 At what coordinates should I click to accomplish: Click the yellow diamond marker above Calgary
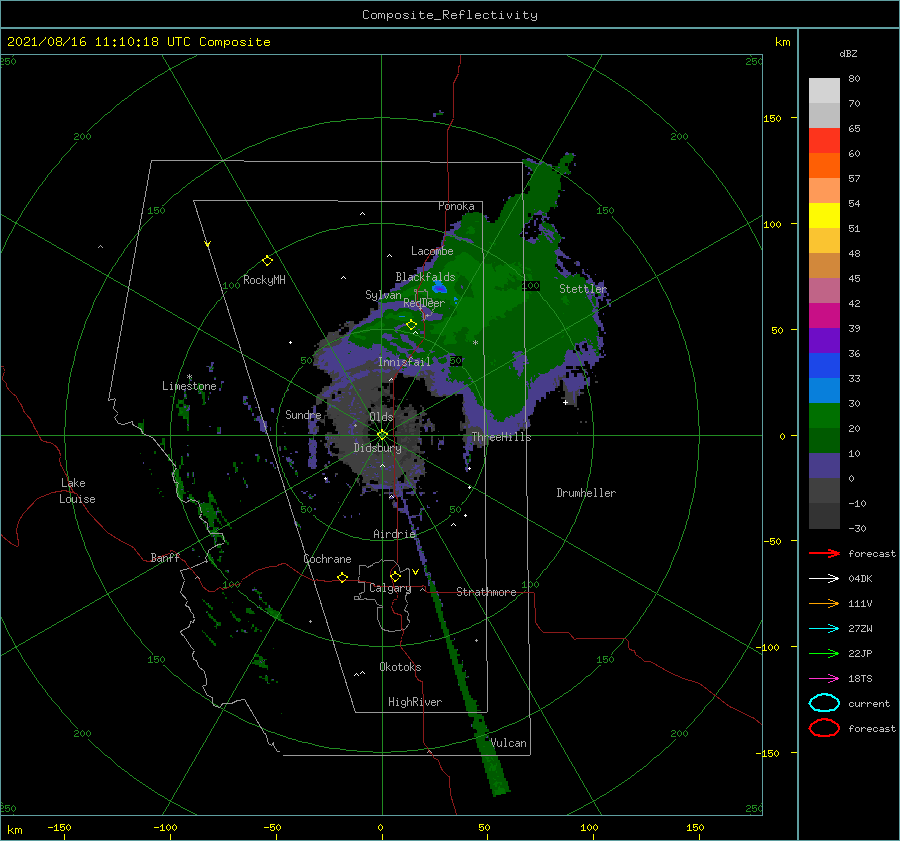tap(395, 576)
